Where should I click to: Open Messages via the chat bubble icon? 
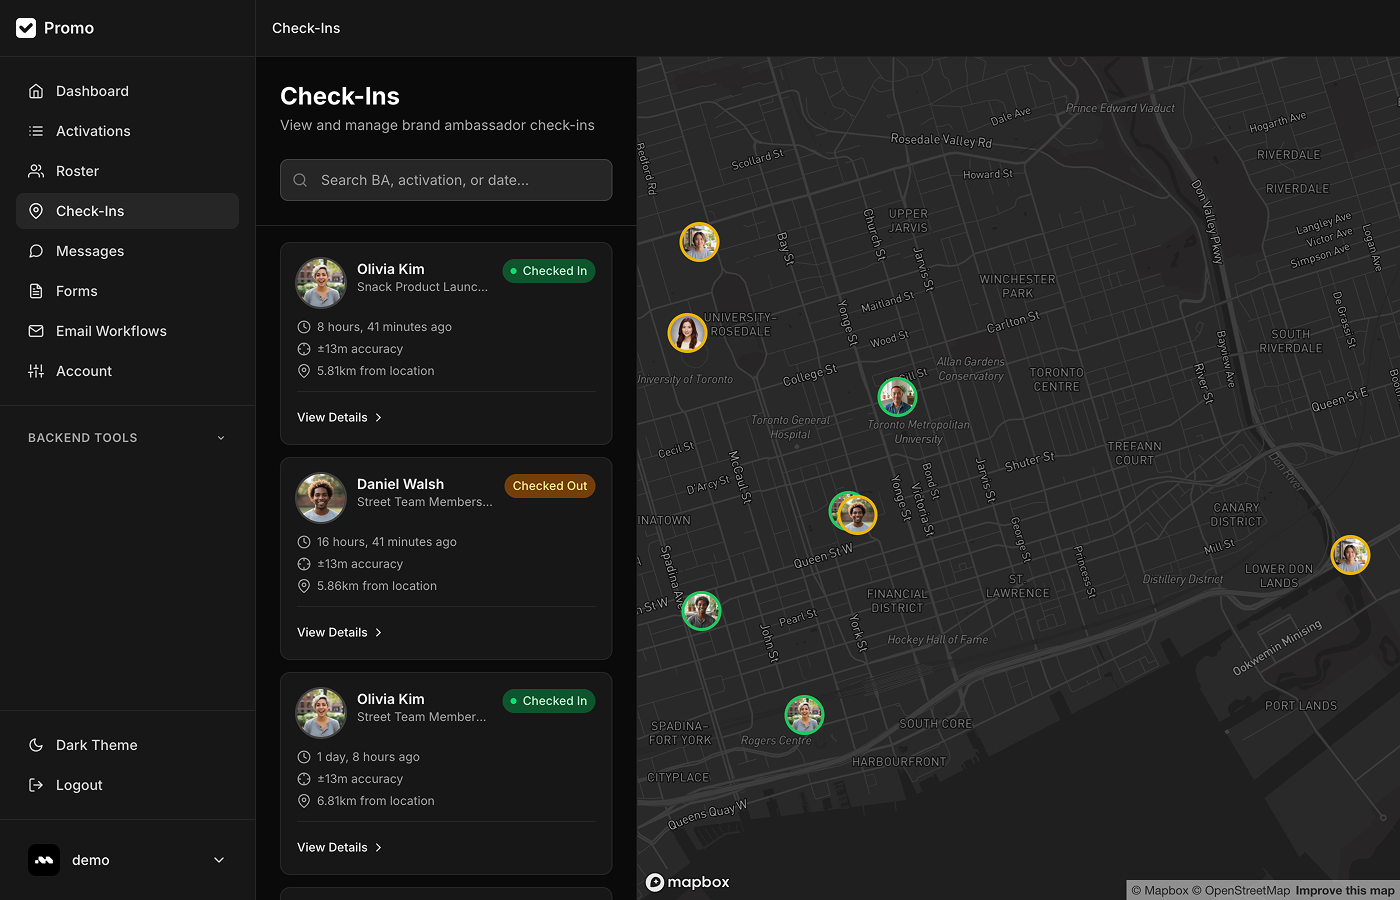click(35, 250)
